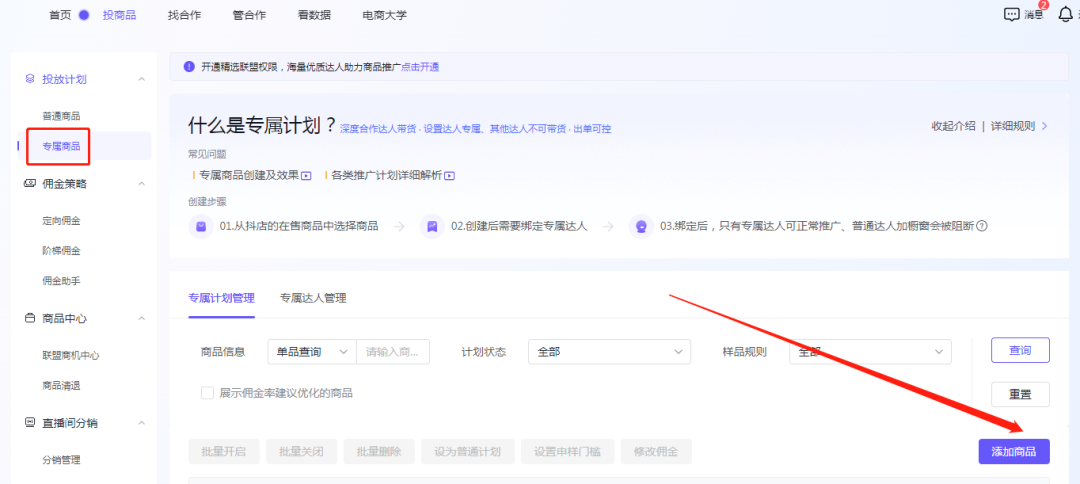Image resolution: width=1080 pixels, height=484 pixels.
Task: Click the 添加商品 button
Action: point(1014,452)
